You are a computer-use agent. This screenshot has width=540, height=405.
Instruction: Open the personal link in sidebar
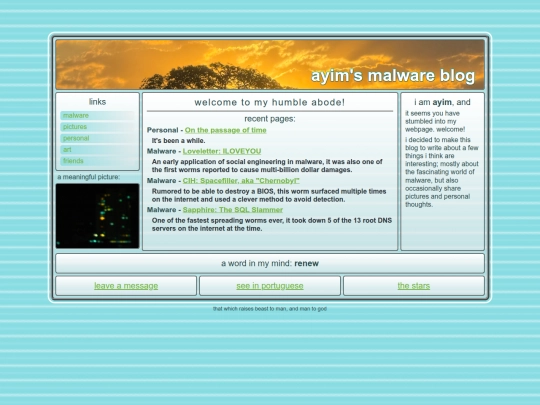(x=97, y=138)
